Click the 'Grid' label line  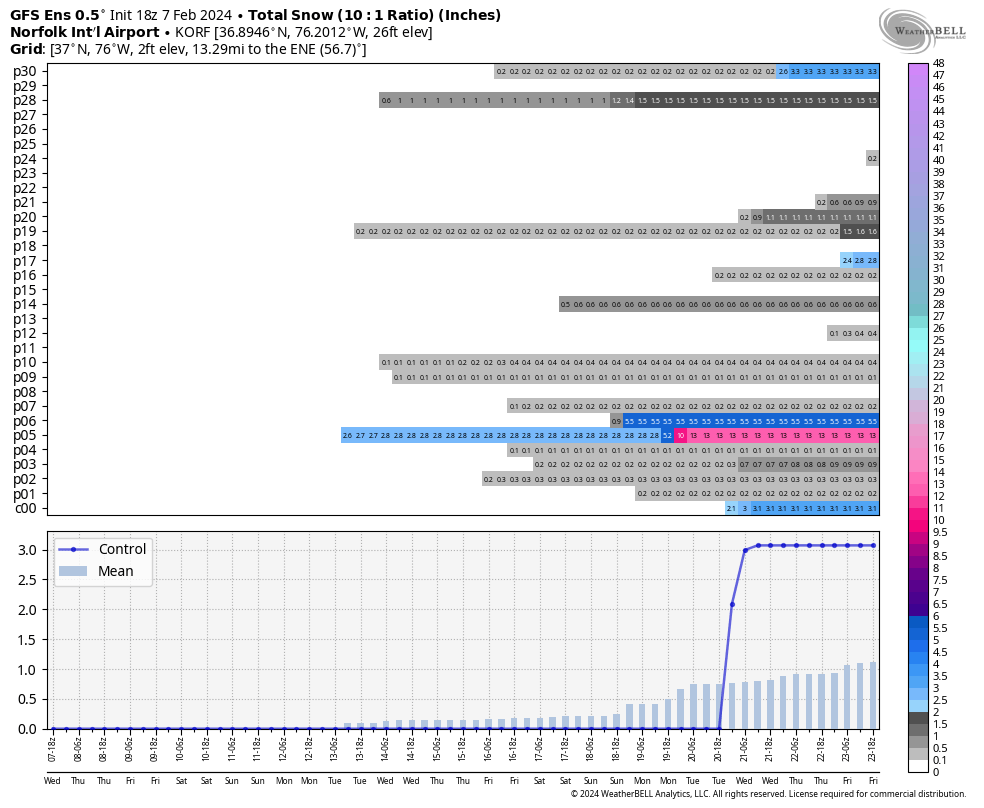click(188, 49)
